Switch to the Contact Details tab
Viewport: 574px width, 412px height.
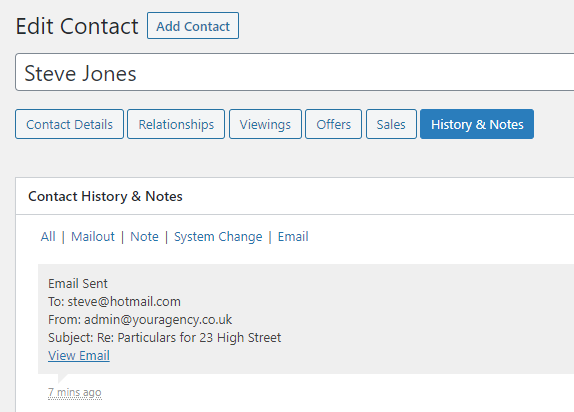pos(70,124)
